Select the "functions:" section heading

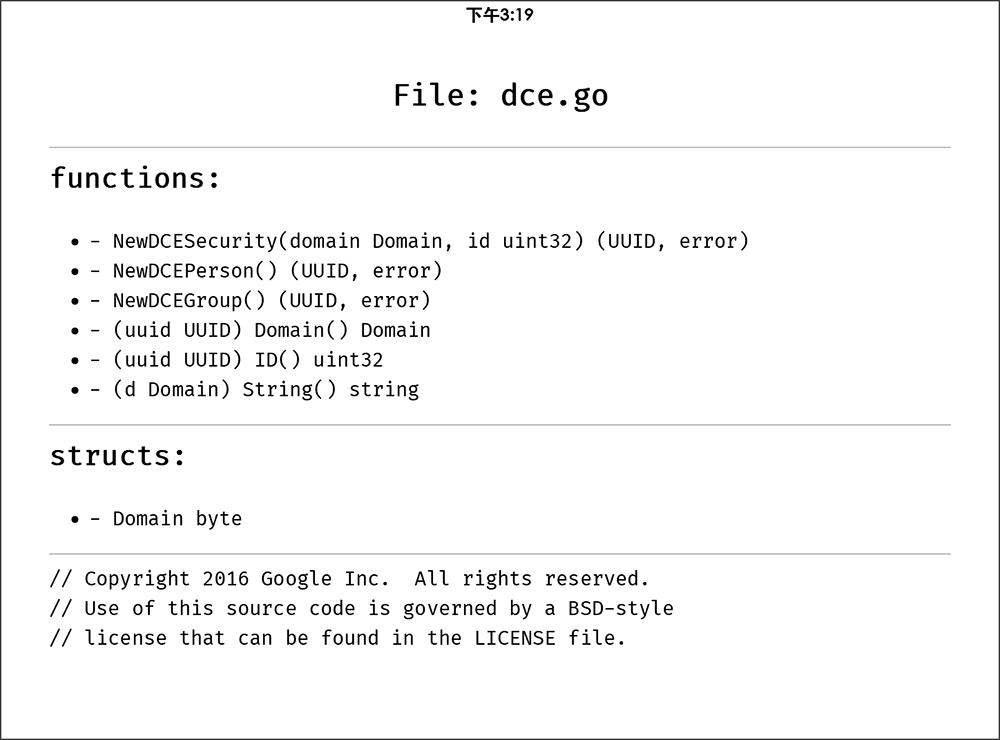click(135, 178)
